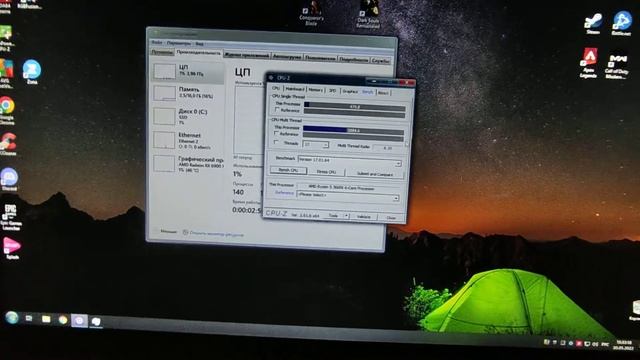Open the Службы tab in Task Manager
Viewport: 640px width, 360px height.
tap(380, 60)
